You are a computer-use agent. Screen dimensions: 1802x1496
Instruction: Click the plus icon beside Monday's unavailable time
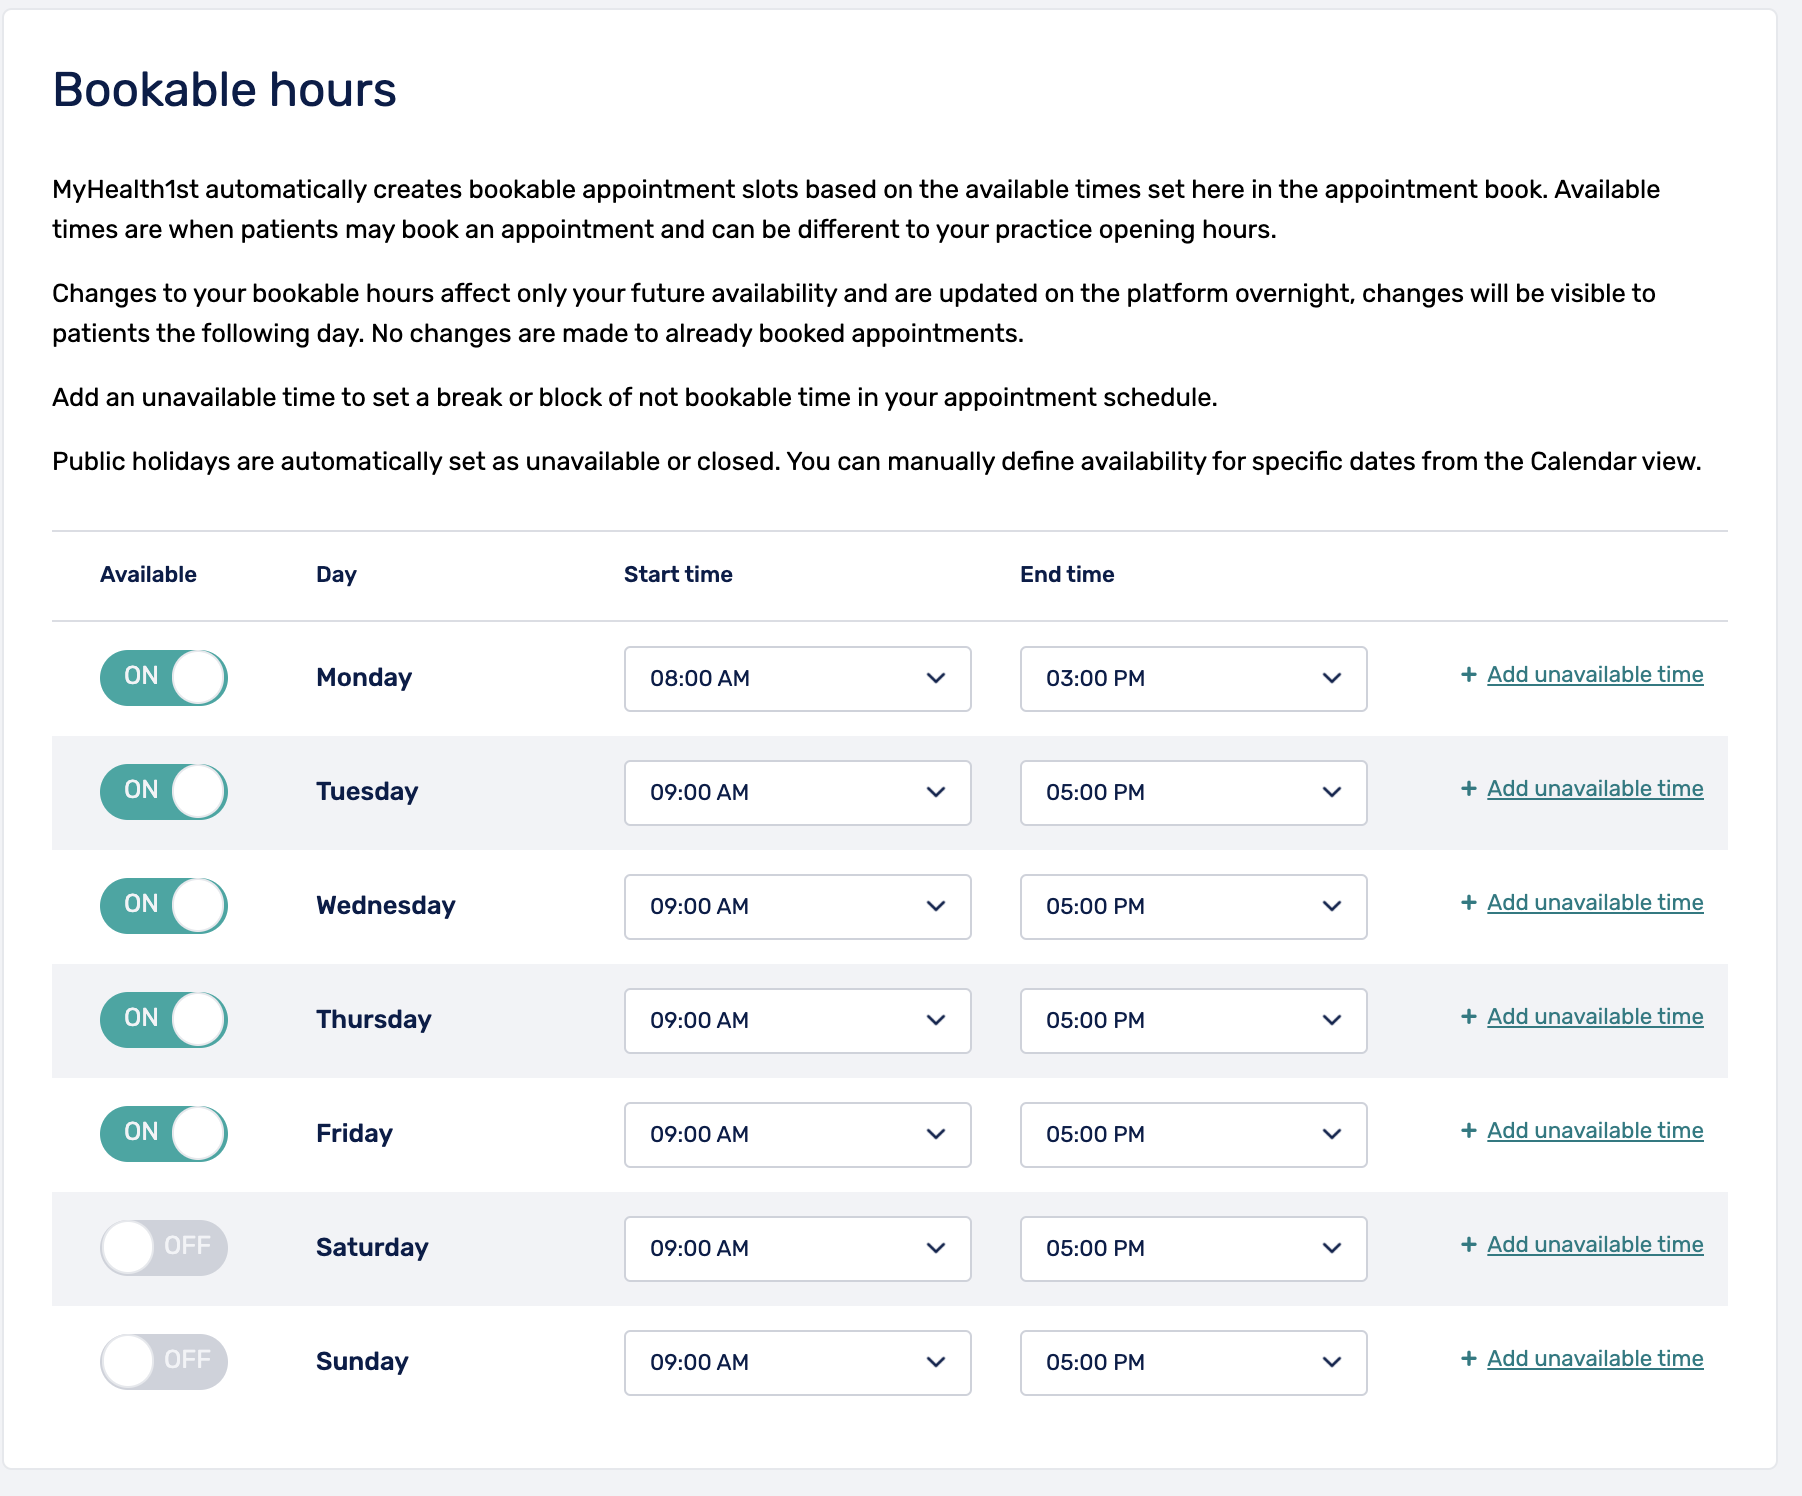pyautogui.click(x=1468, y=675)
